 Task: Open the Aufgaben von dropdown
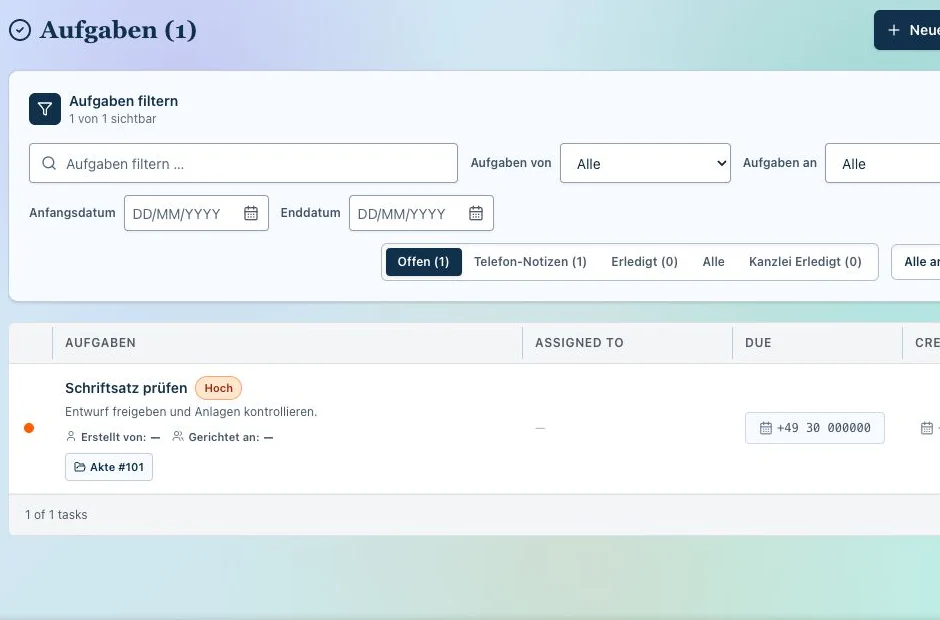point(645,163)
